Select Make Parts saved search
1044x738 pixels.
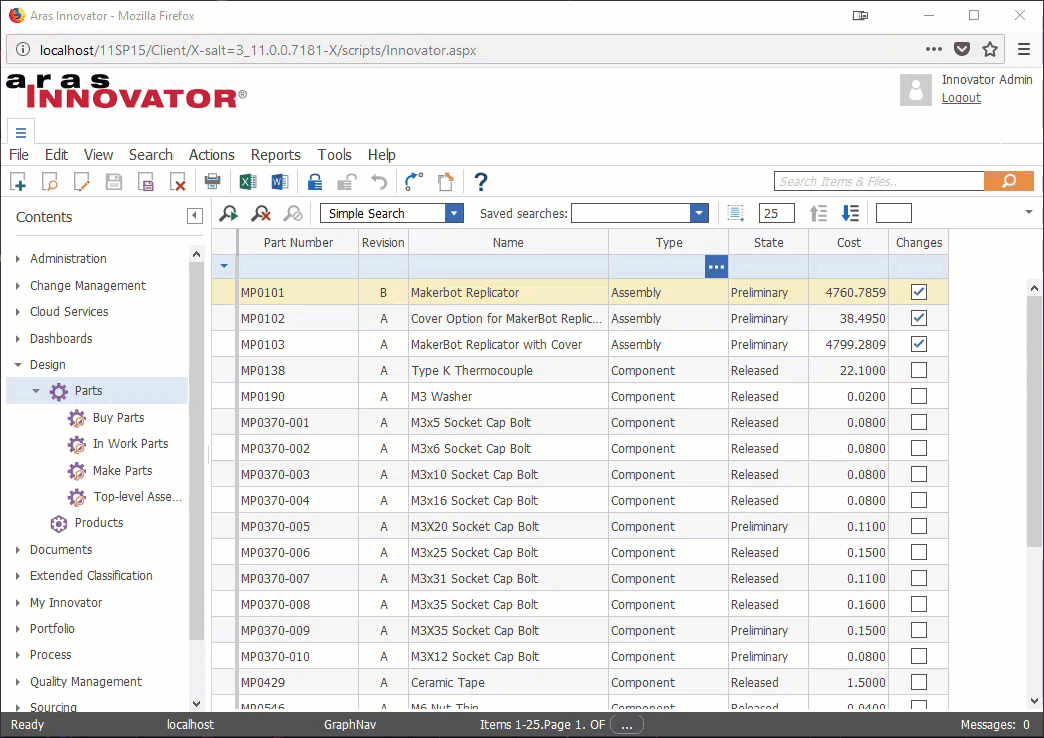(x=123, y=470)
